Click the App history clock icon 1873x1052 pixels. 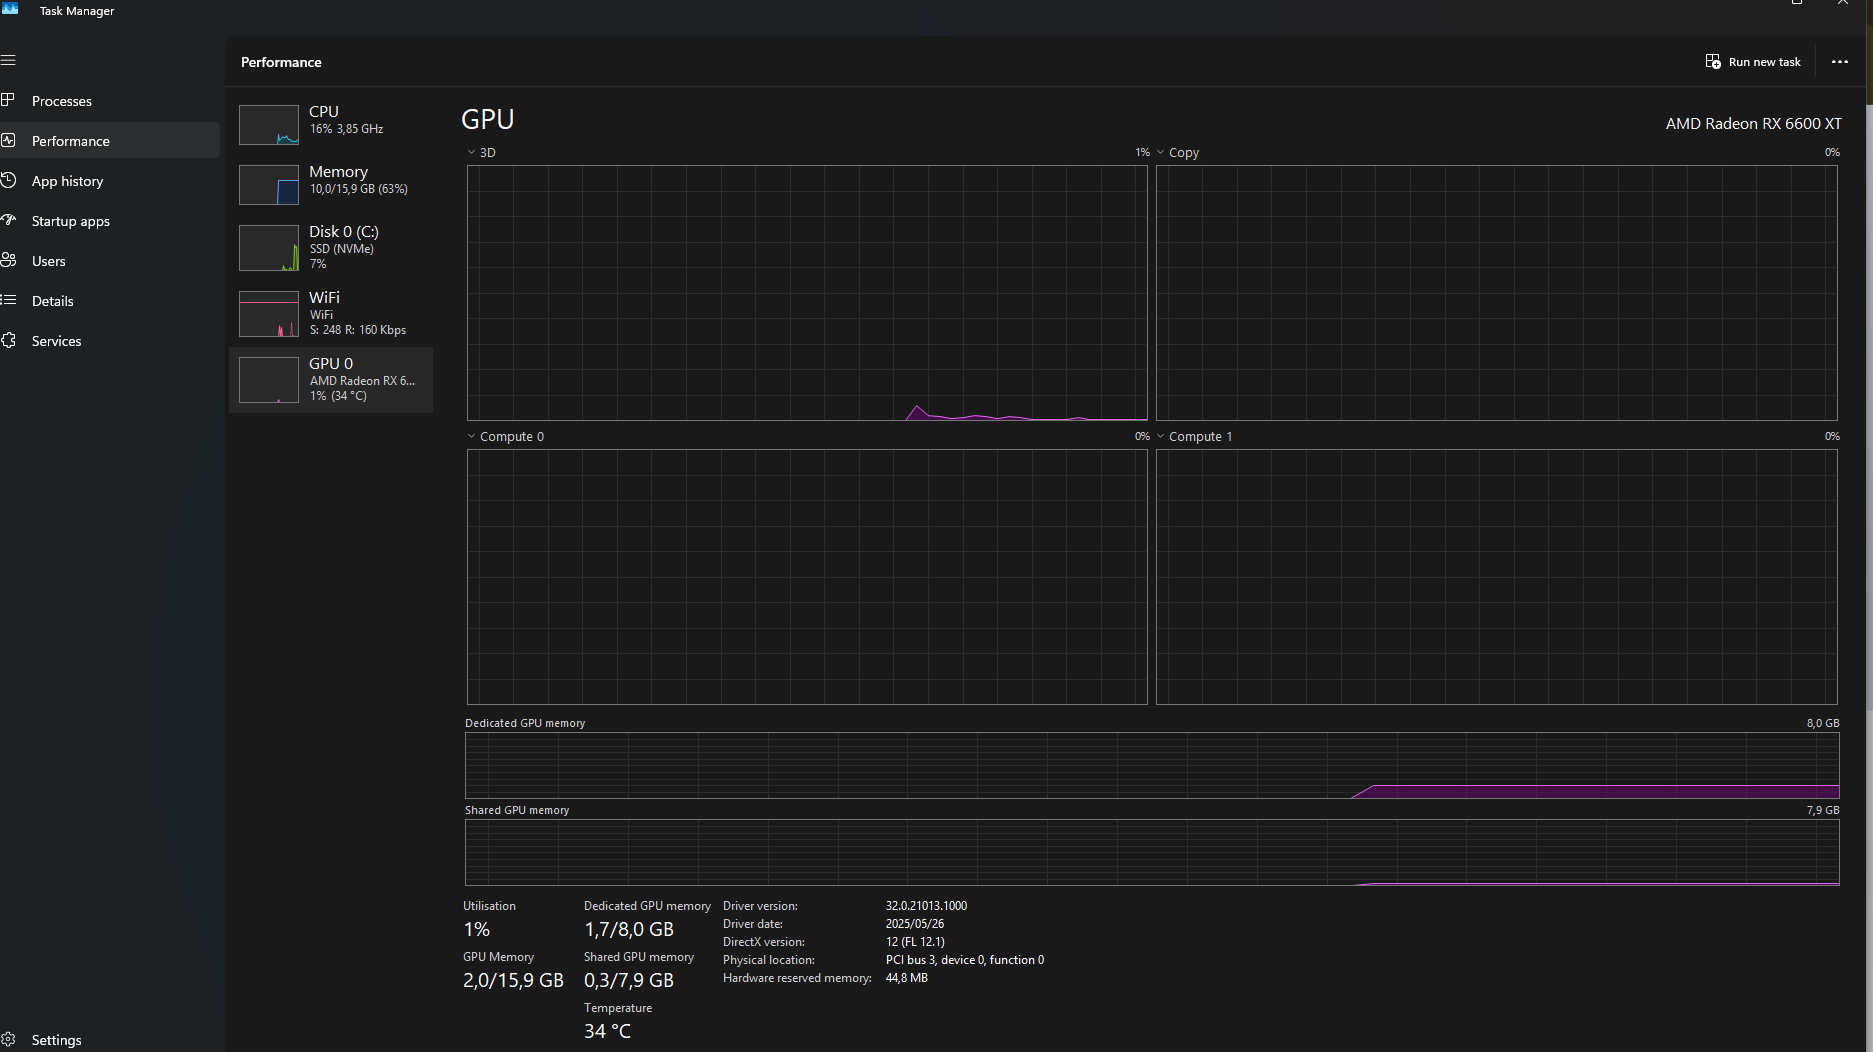(9, 180)
